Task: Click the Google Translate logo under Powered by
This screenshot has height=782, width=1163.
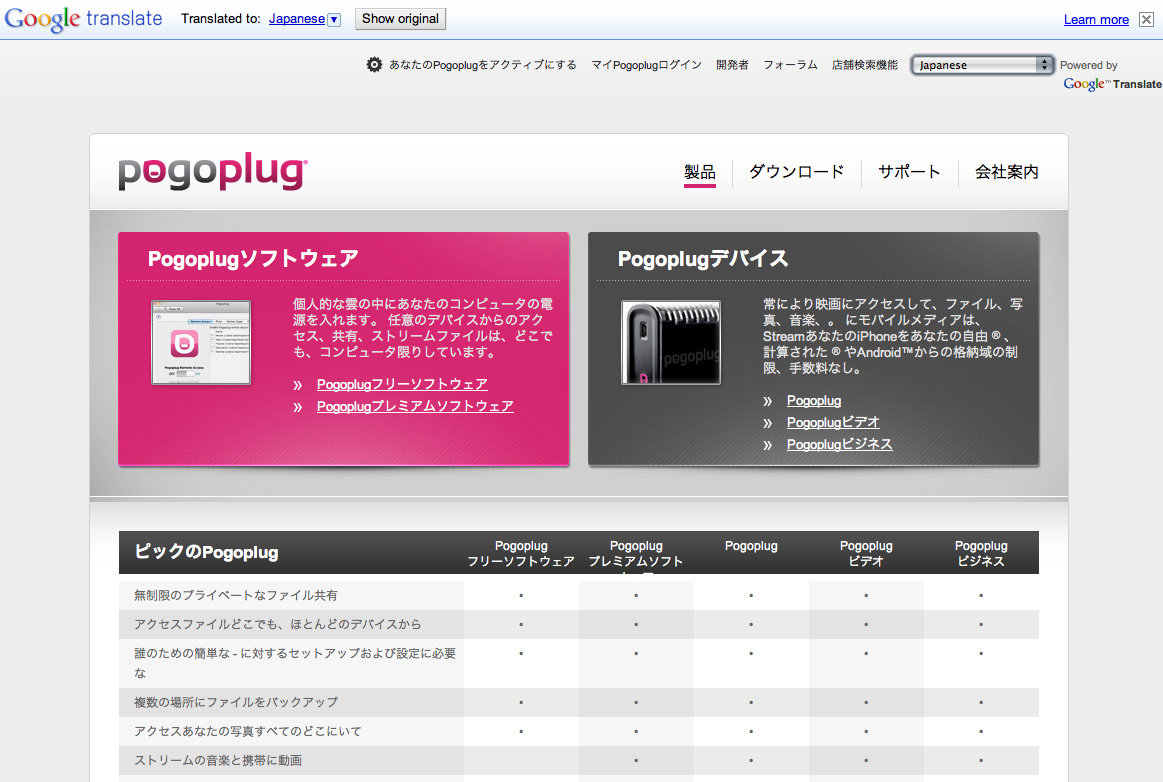Action: 1113,84
